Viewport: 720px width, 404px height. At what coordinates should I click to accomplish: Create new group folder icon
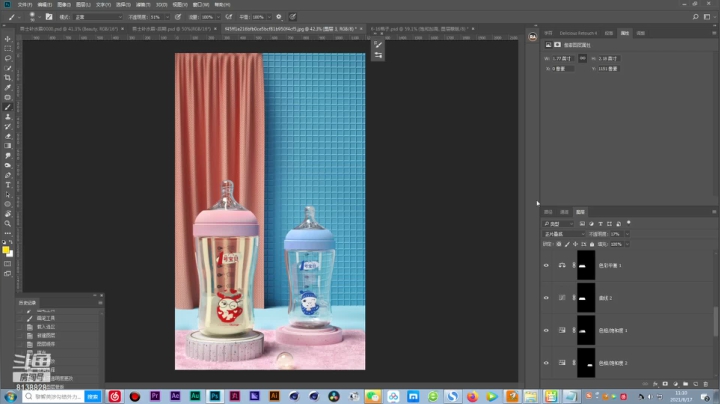(x=686, y=384)
